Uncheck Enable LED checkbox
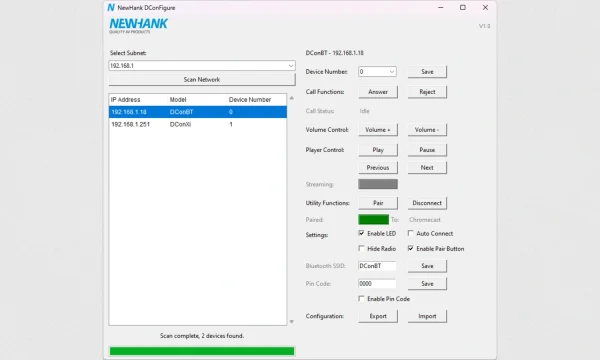 [361, 233]
